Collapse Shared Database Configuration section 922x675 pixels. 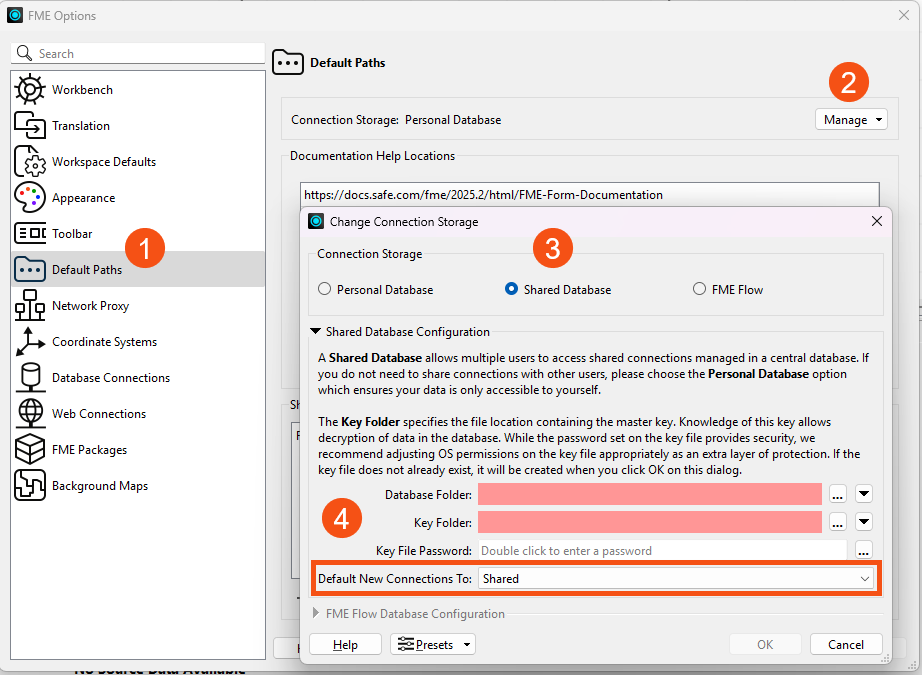point(315,332)
